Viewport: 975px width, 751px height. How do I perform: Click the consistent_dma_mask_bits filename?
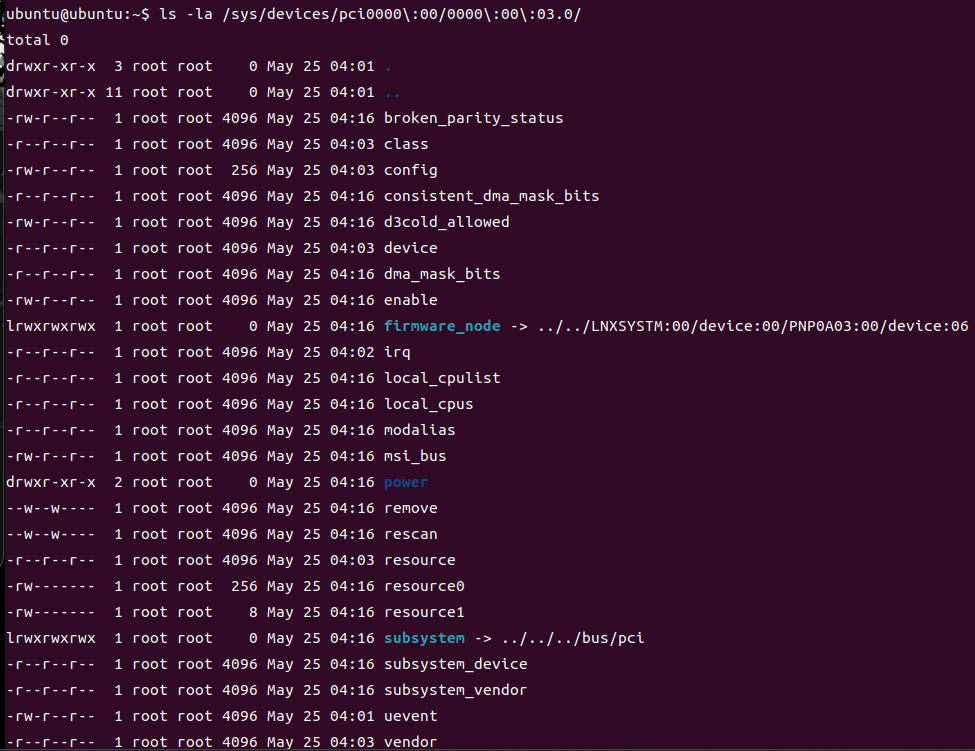point(491,196)
